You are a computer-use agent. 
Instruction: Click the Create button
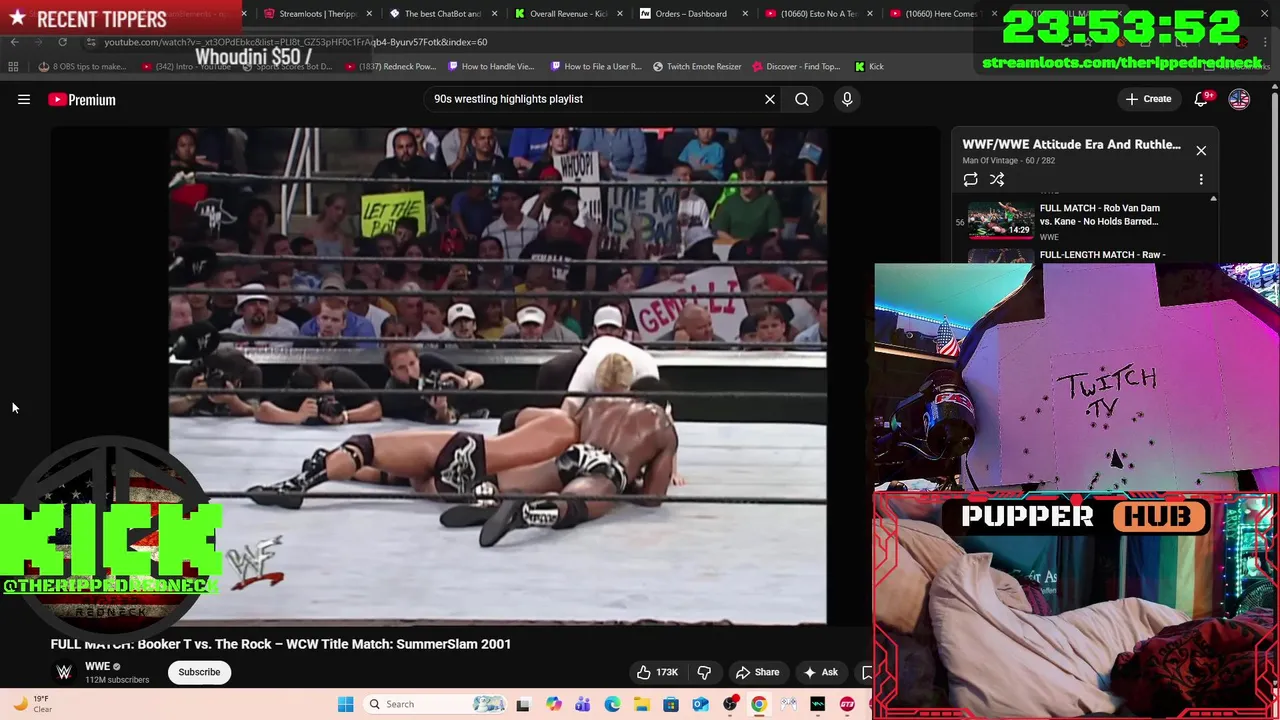pos(1148,99)
